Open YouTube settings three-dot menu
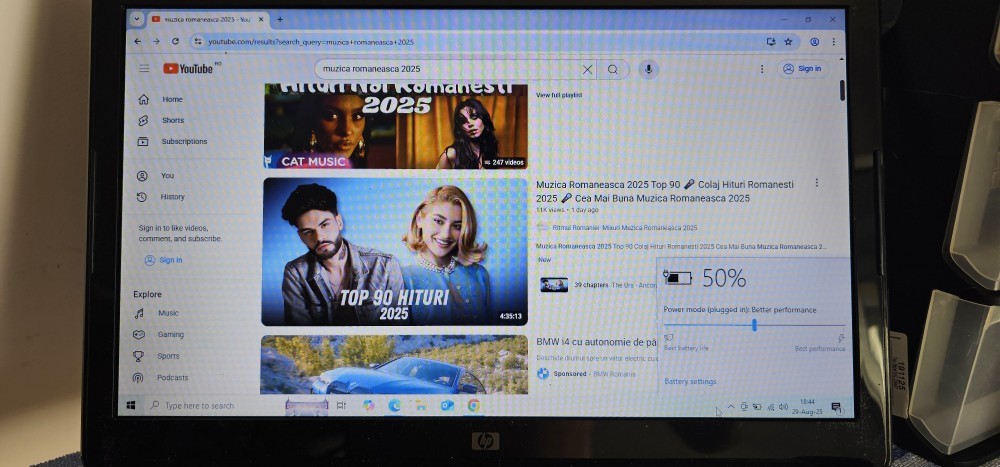The height and width of the screenshot is (467, 1000). pos(762,69)
